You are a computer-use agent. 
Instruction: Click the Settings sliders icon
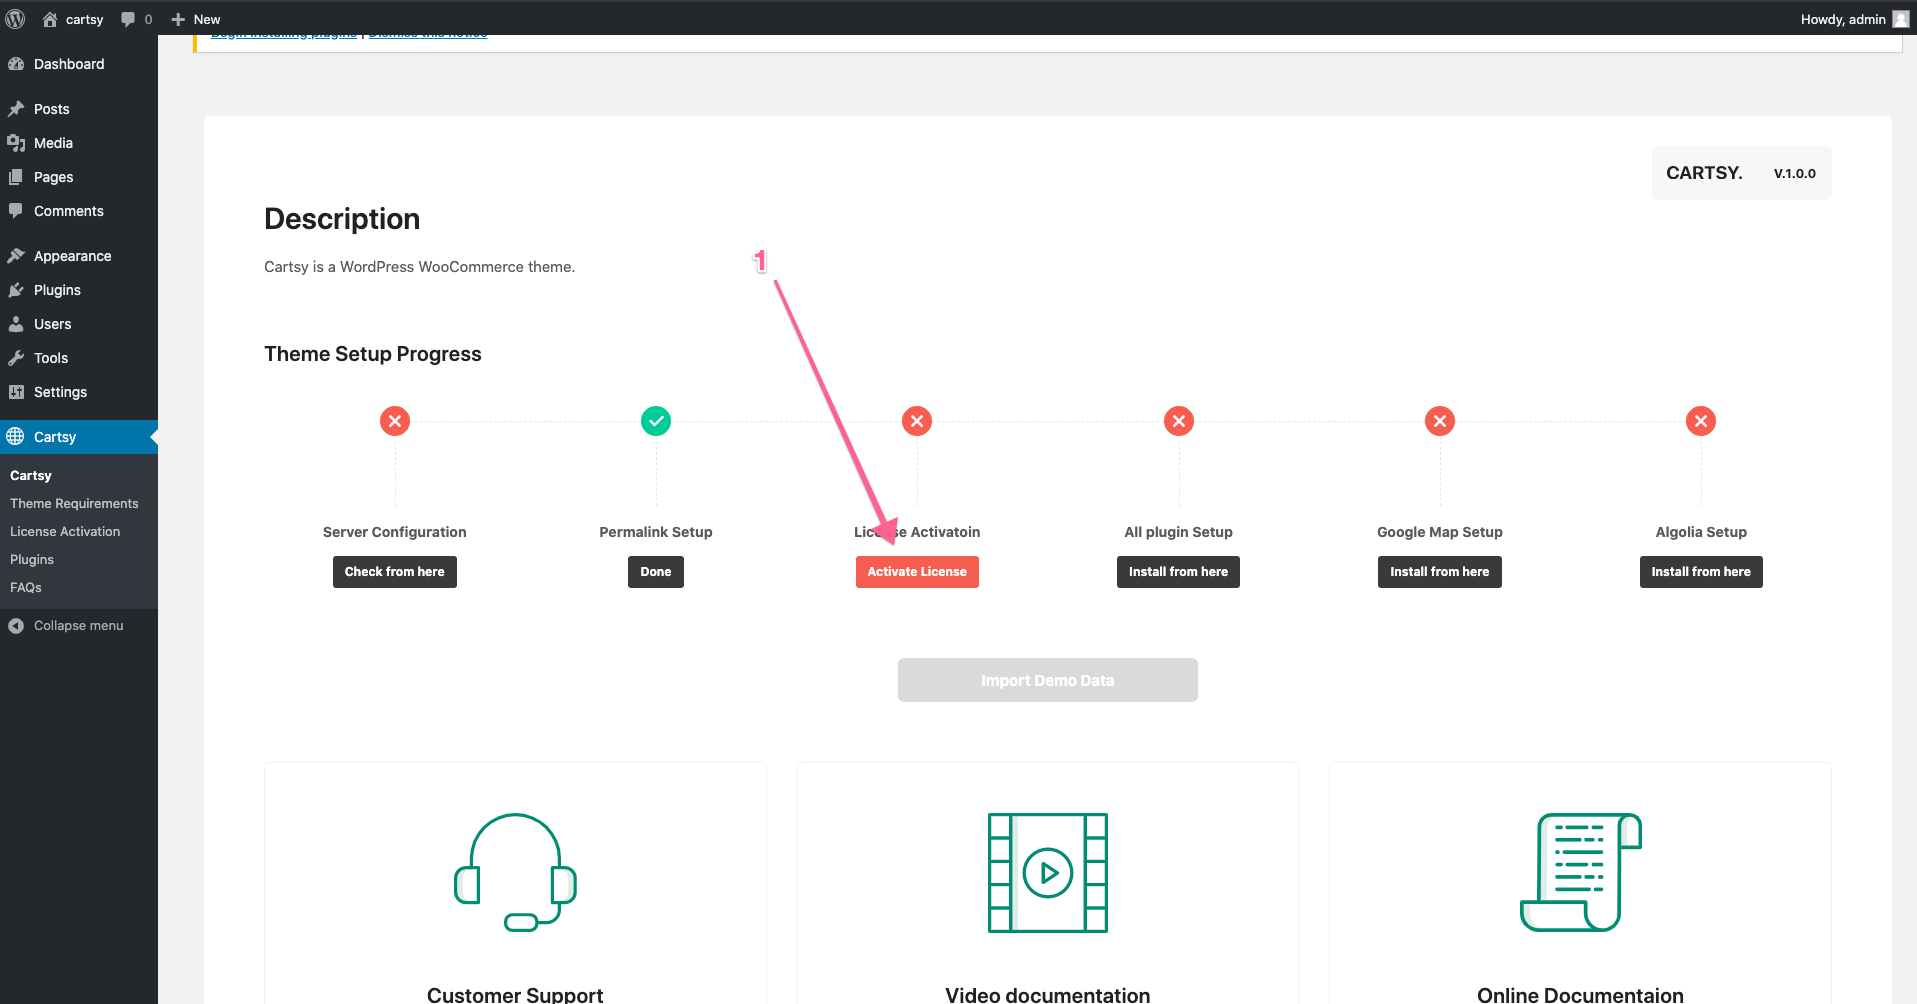(x=16, y=392)
